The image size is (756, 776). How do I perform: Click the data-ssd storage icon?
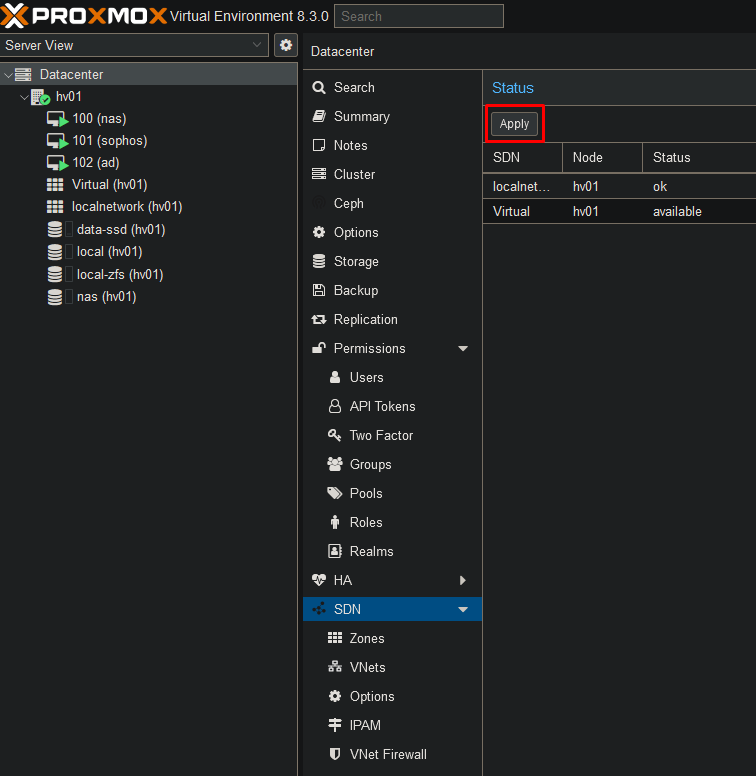[x=55, y=230]
